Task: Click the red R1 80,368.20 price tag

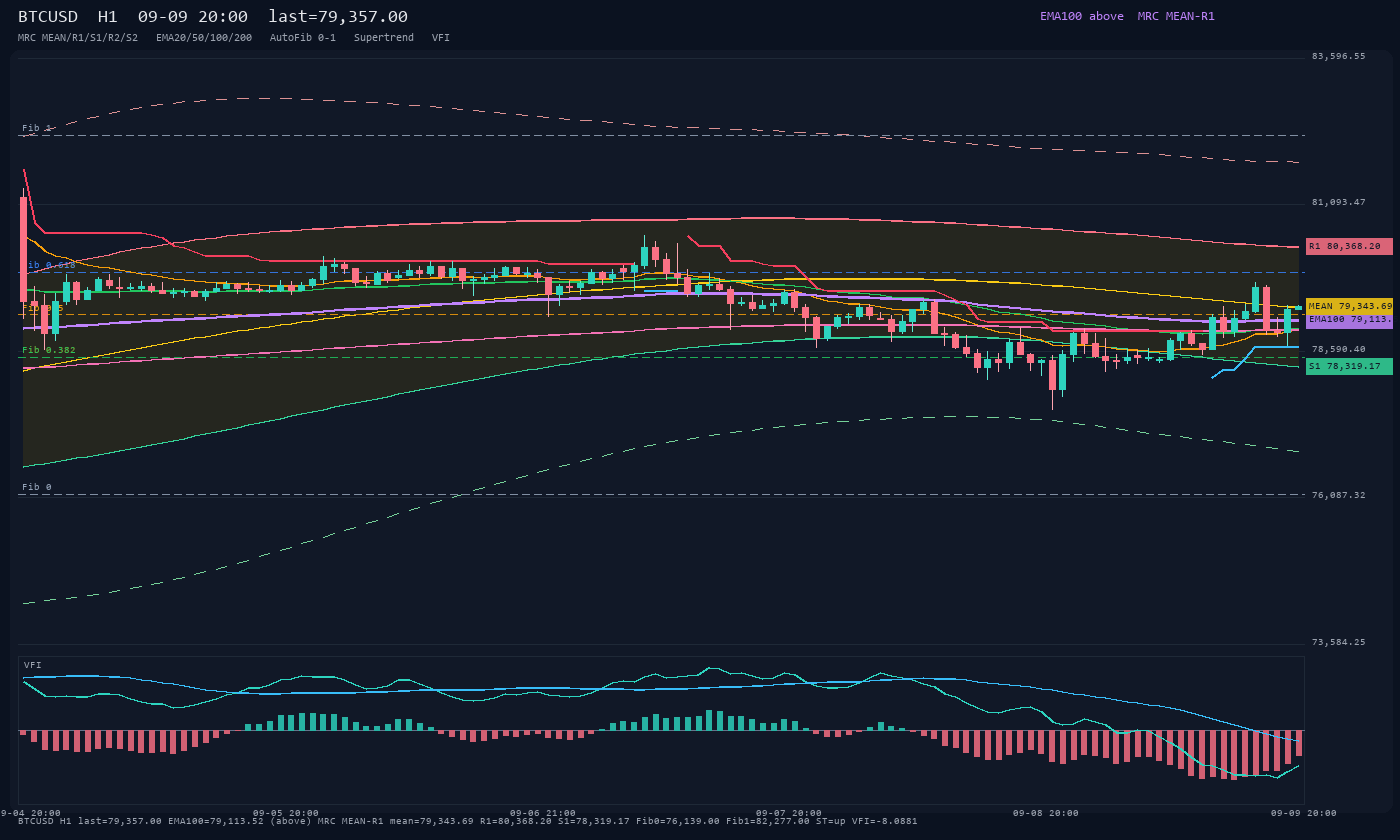Action: [x=1349, y=246]
